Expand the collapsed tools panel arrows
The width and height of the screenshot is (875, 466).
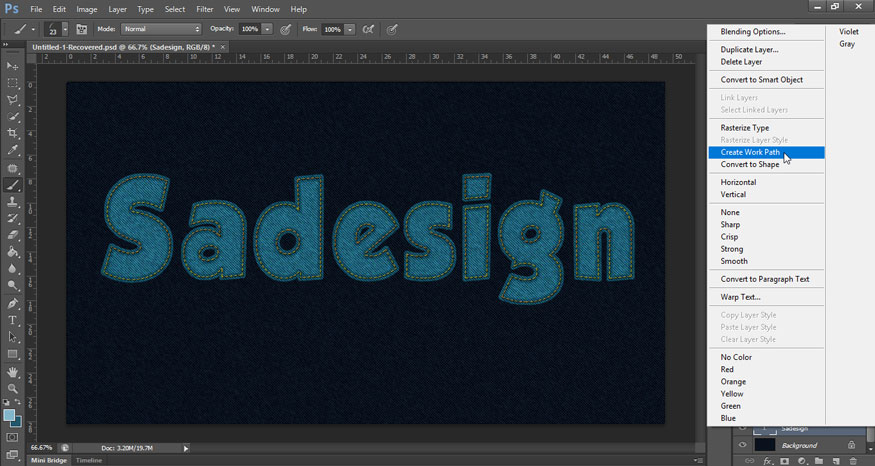point(6,45)
